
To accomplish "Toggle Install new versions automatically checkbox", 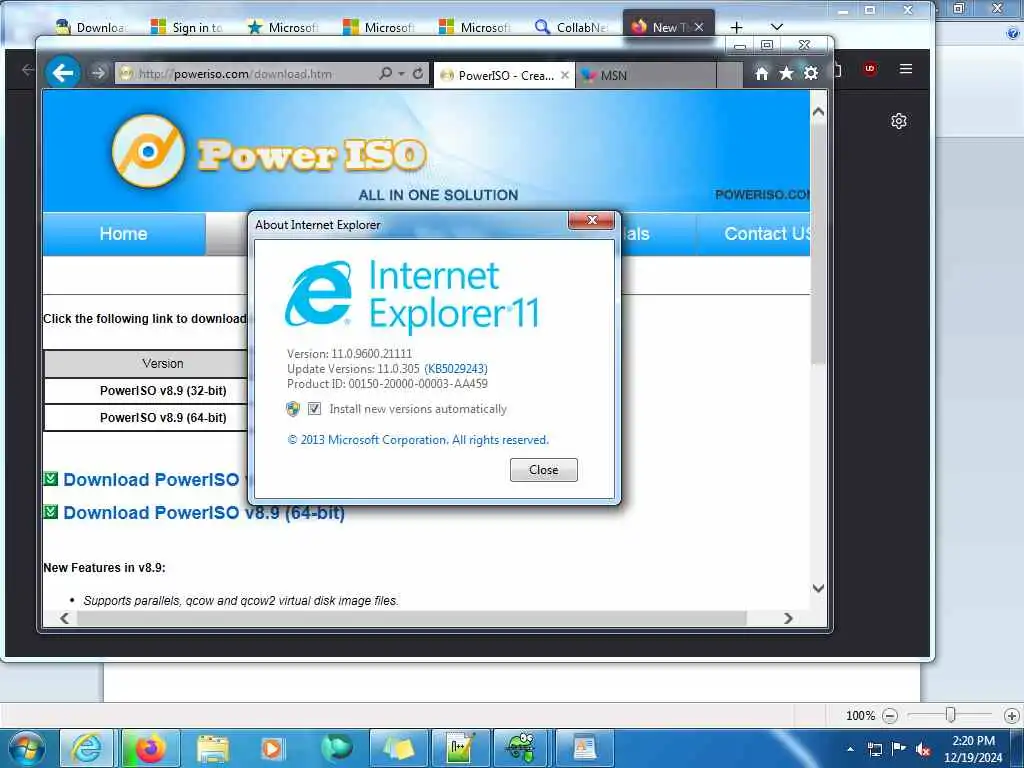I will click(x=314, y=409).
